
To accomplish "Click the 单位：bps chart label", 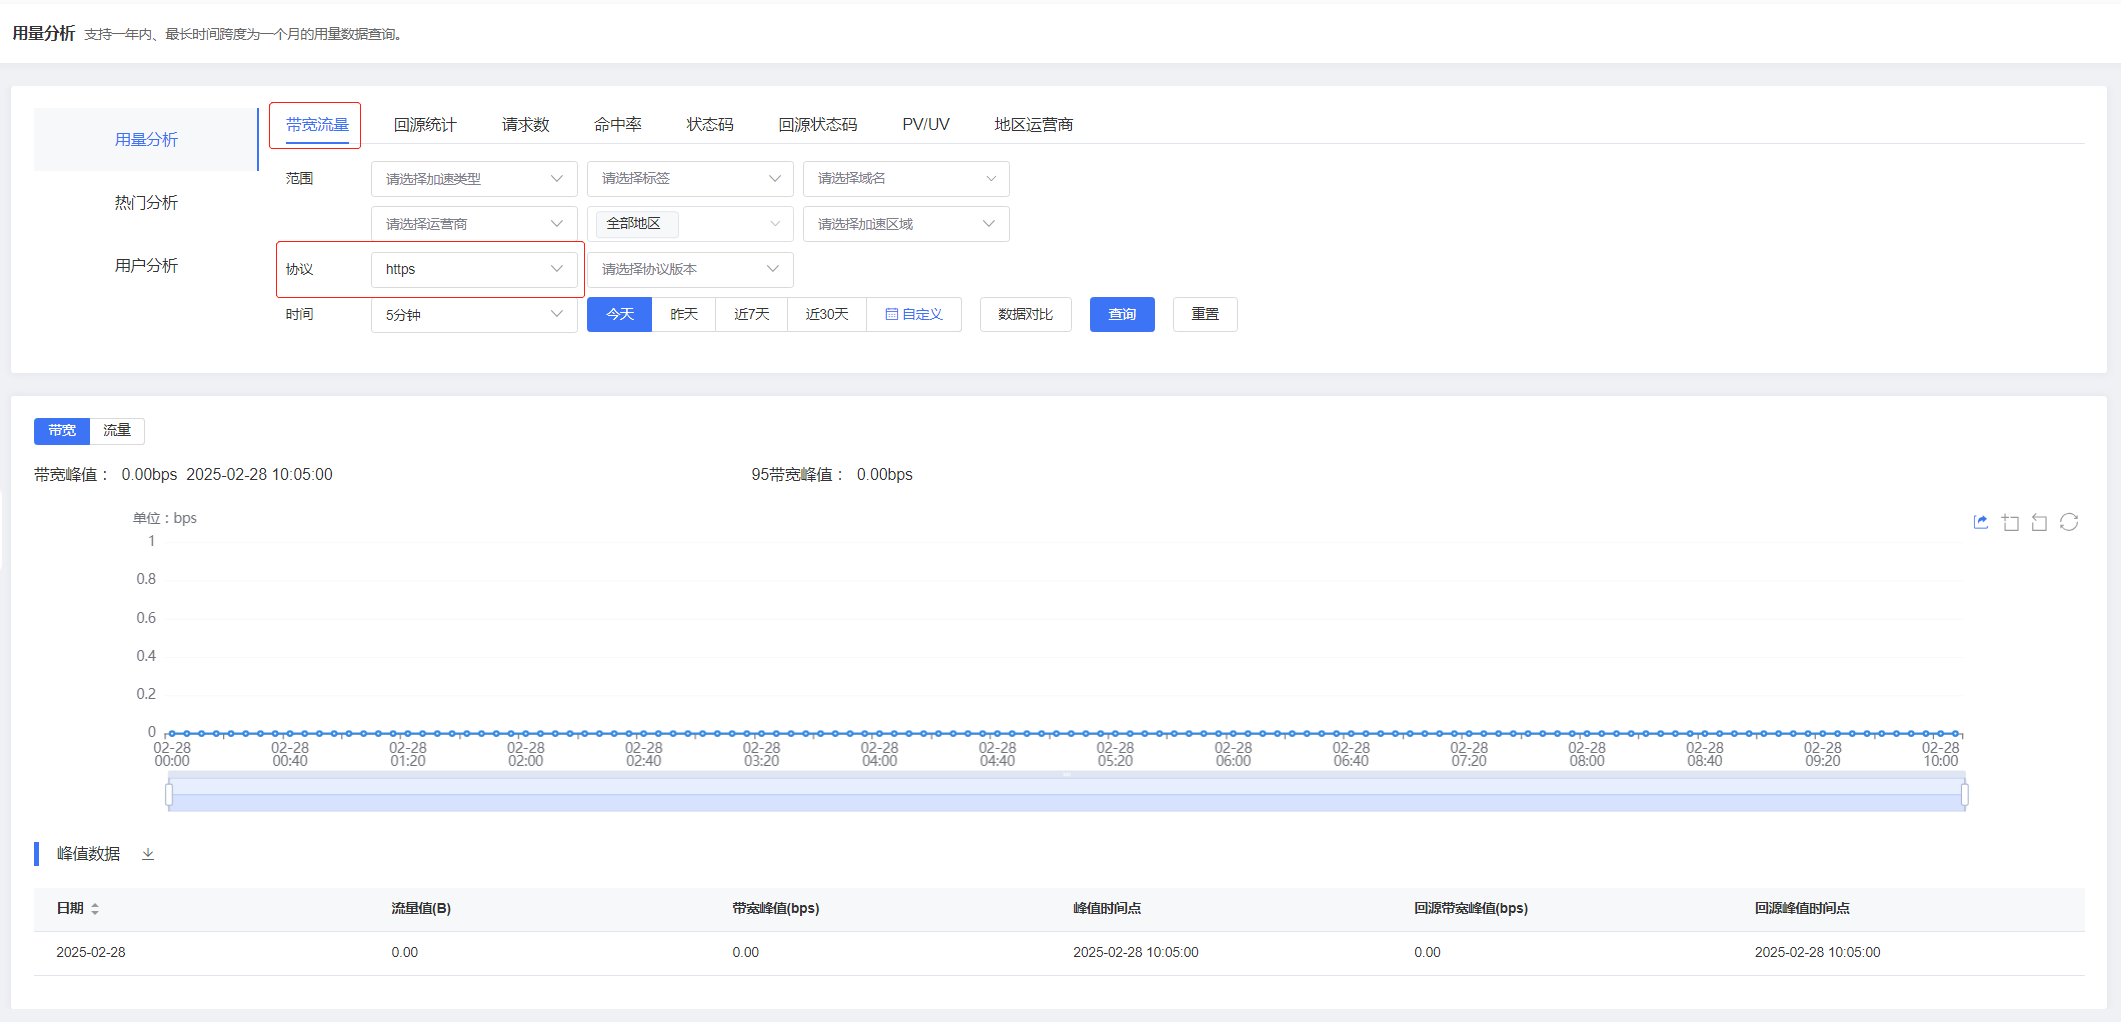I will pyautogui.click(x=165, y=519).
